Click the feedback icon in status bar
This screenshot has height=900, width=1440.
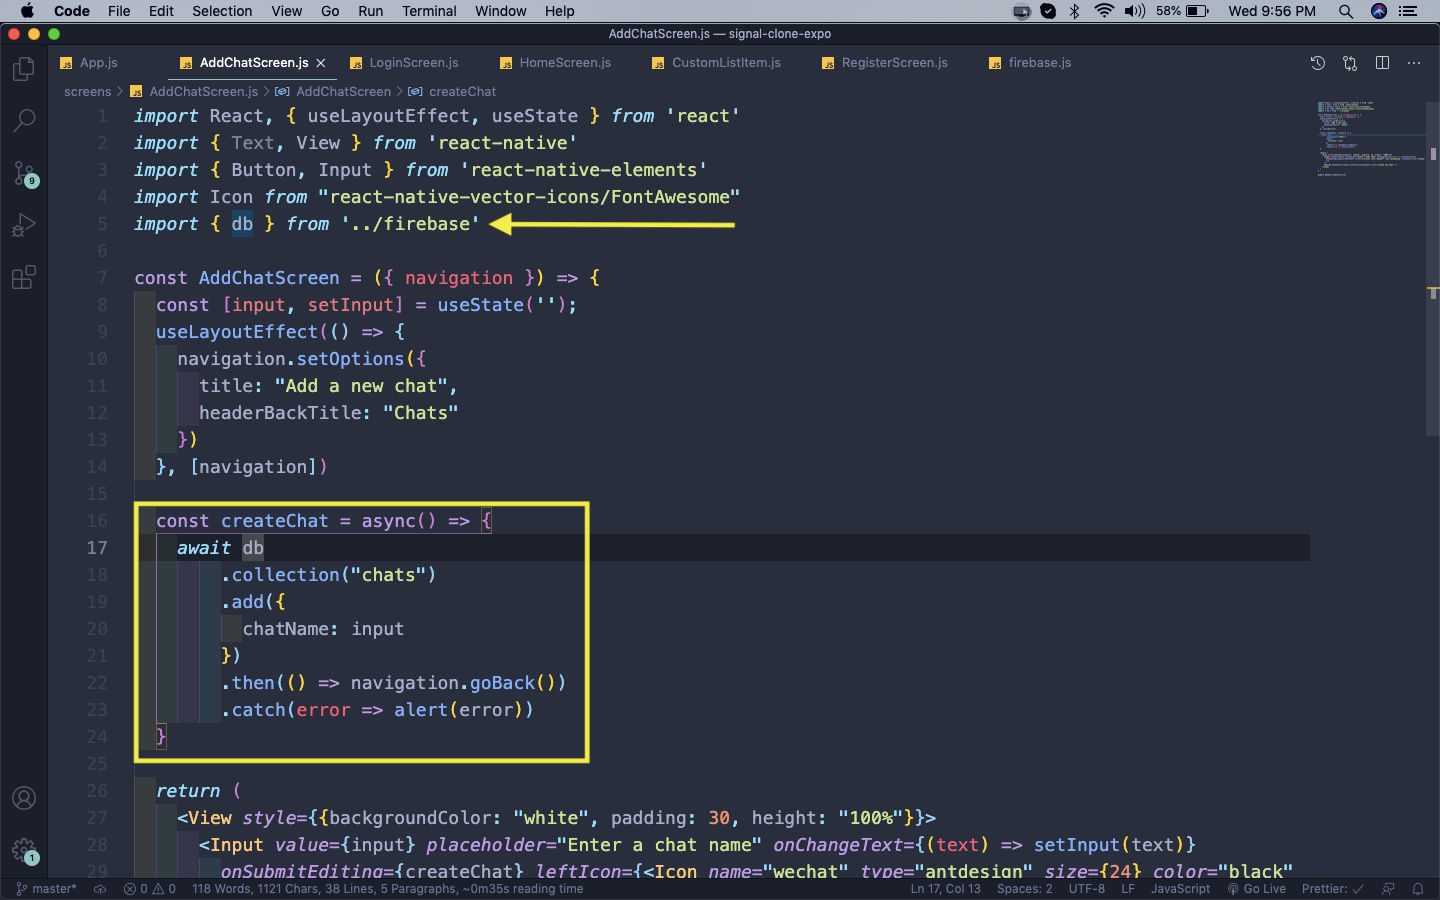1388,889
